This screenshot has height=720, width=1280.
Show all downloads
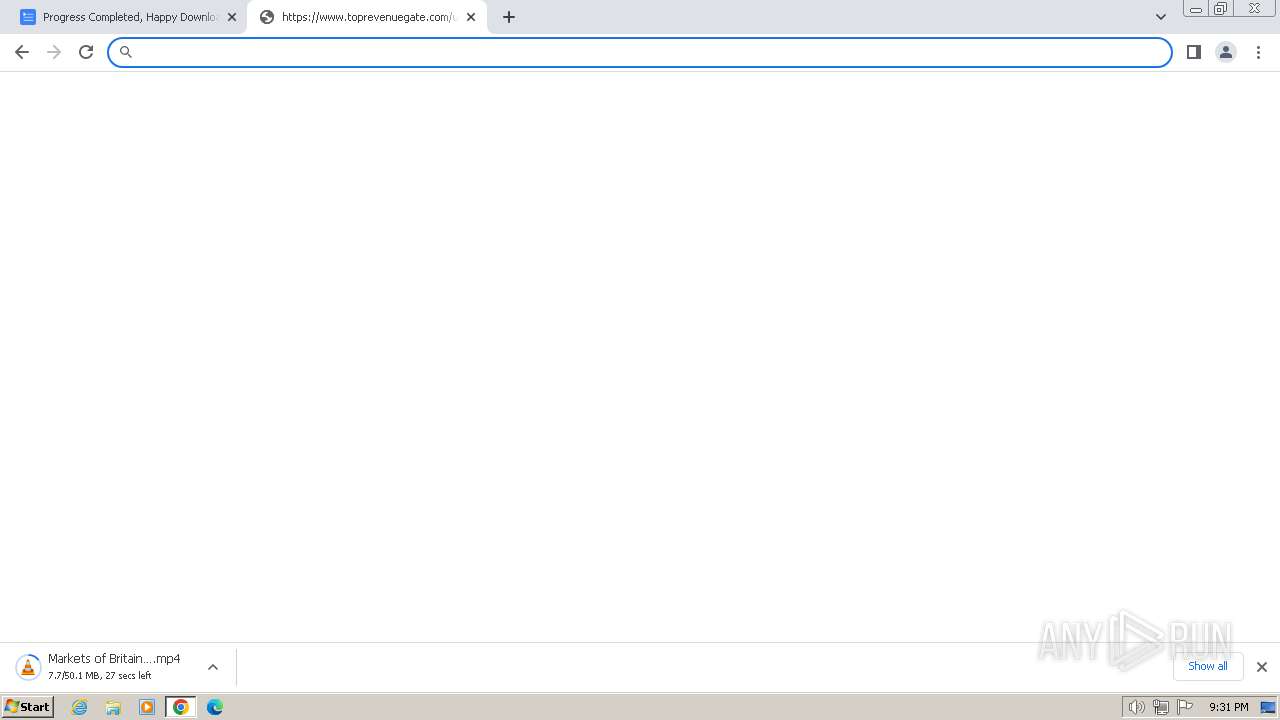pyautogui.click(x=1208, y=667)
